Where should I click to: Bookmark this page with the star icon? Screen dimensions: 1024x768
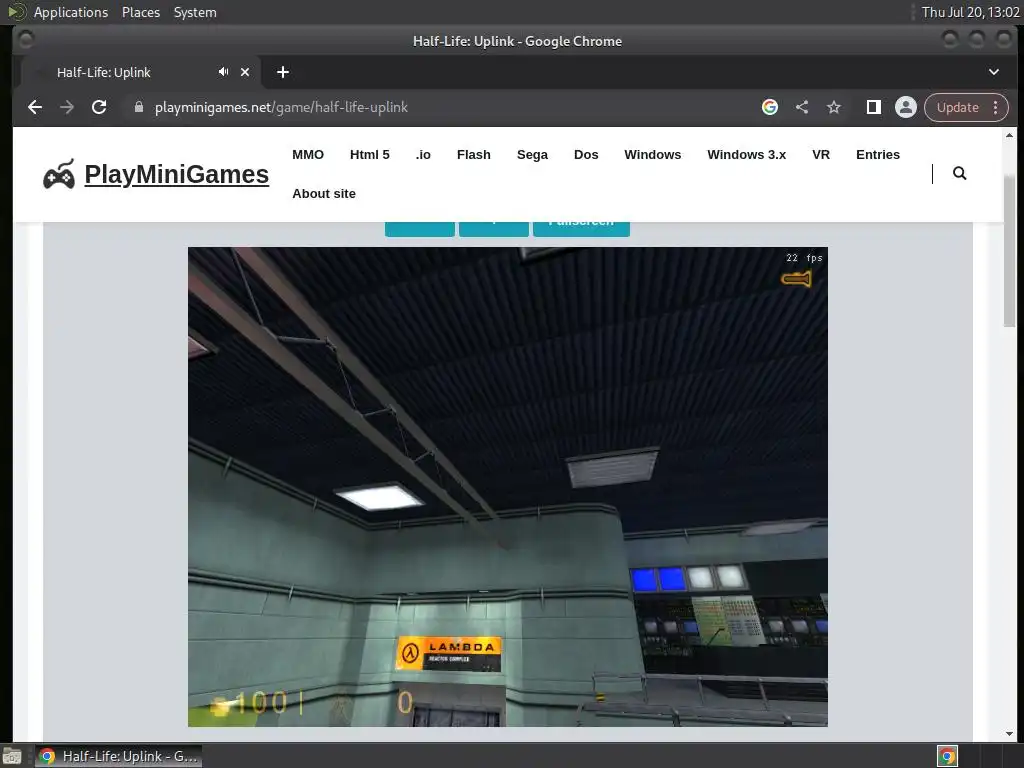tap(834, 107)
